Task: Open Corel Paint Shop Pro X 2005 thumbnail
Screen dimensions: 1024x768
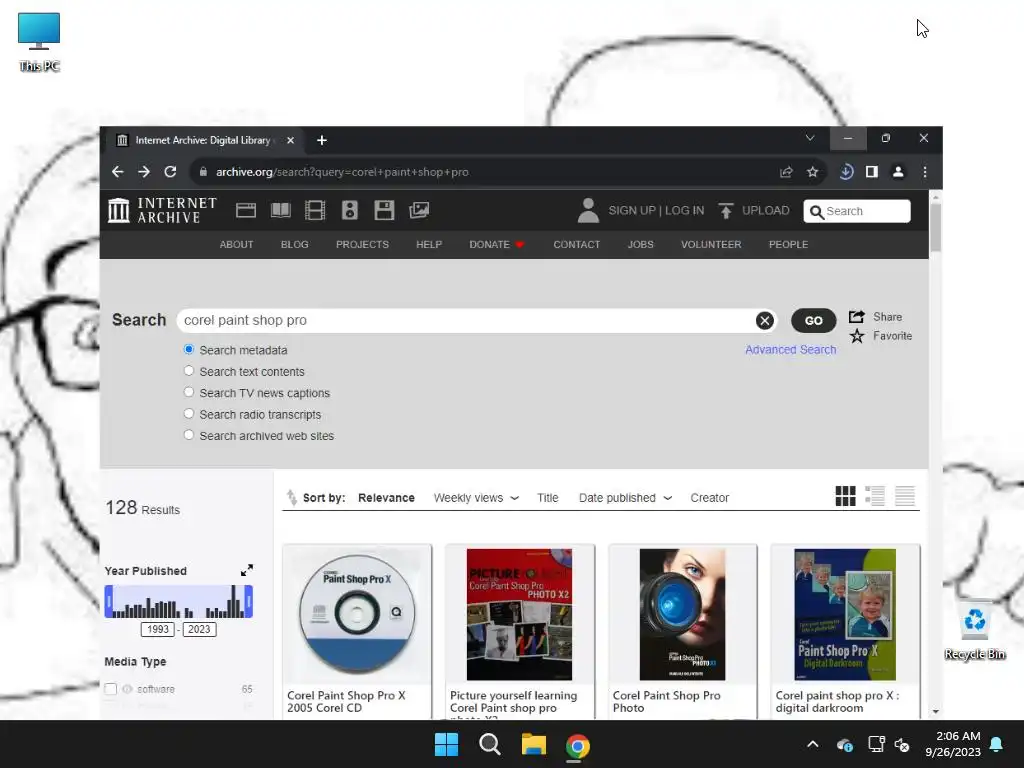Action: pos(357,614)
